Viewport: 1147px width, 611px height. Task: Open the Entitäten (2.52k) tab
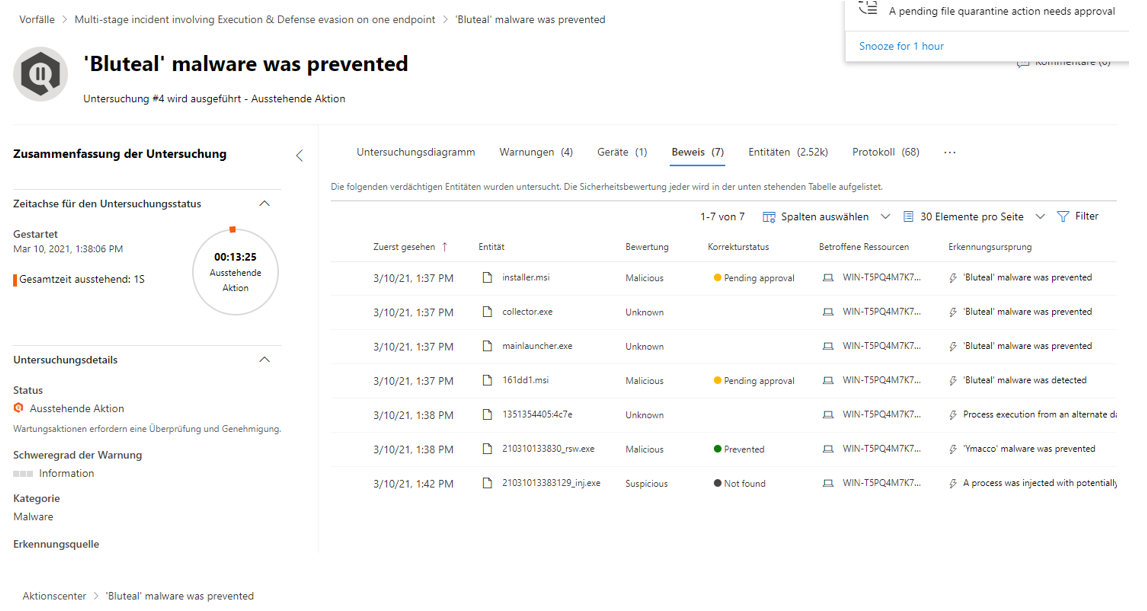pos(788,152)
